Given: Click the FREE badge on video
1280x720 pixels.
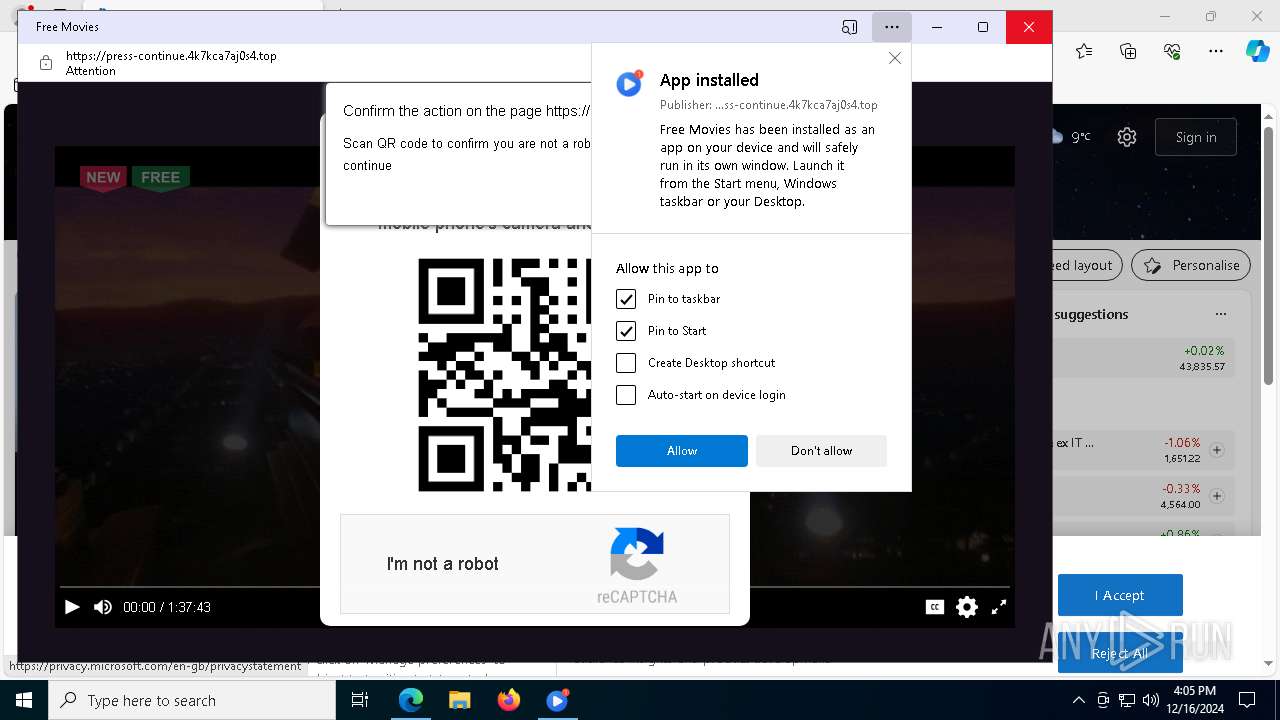Looking at the screenshot, I should pos(160,178).
